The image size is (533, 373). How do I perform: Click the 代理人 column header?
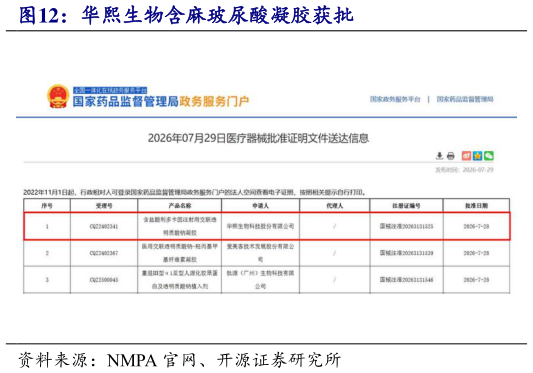334,206
